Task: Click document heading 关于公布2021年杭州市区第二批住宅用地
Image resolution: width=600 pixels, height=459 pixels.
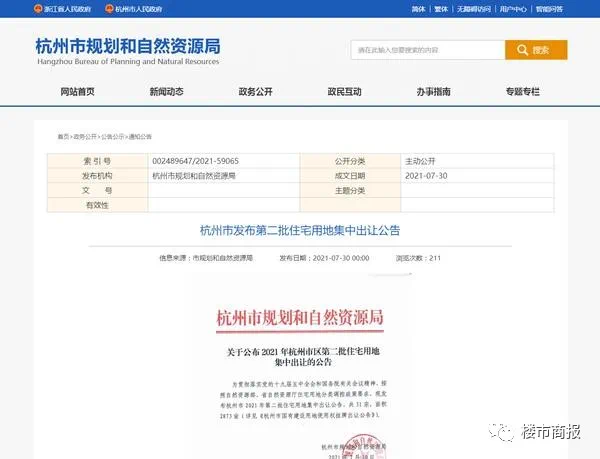Action: [303, 352]
